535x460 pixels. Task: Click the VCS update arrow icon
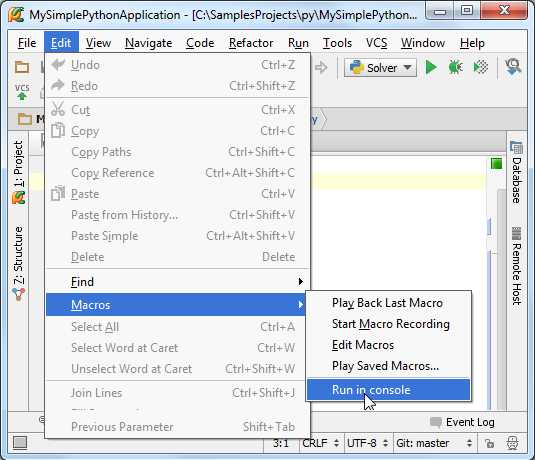(x=22, y=91)
